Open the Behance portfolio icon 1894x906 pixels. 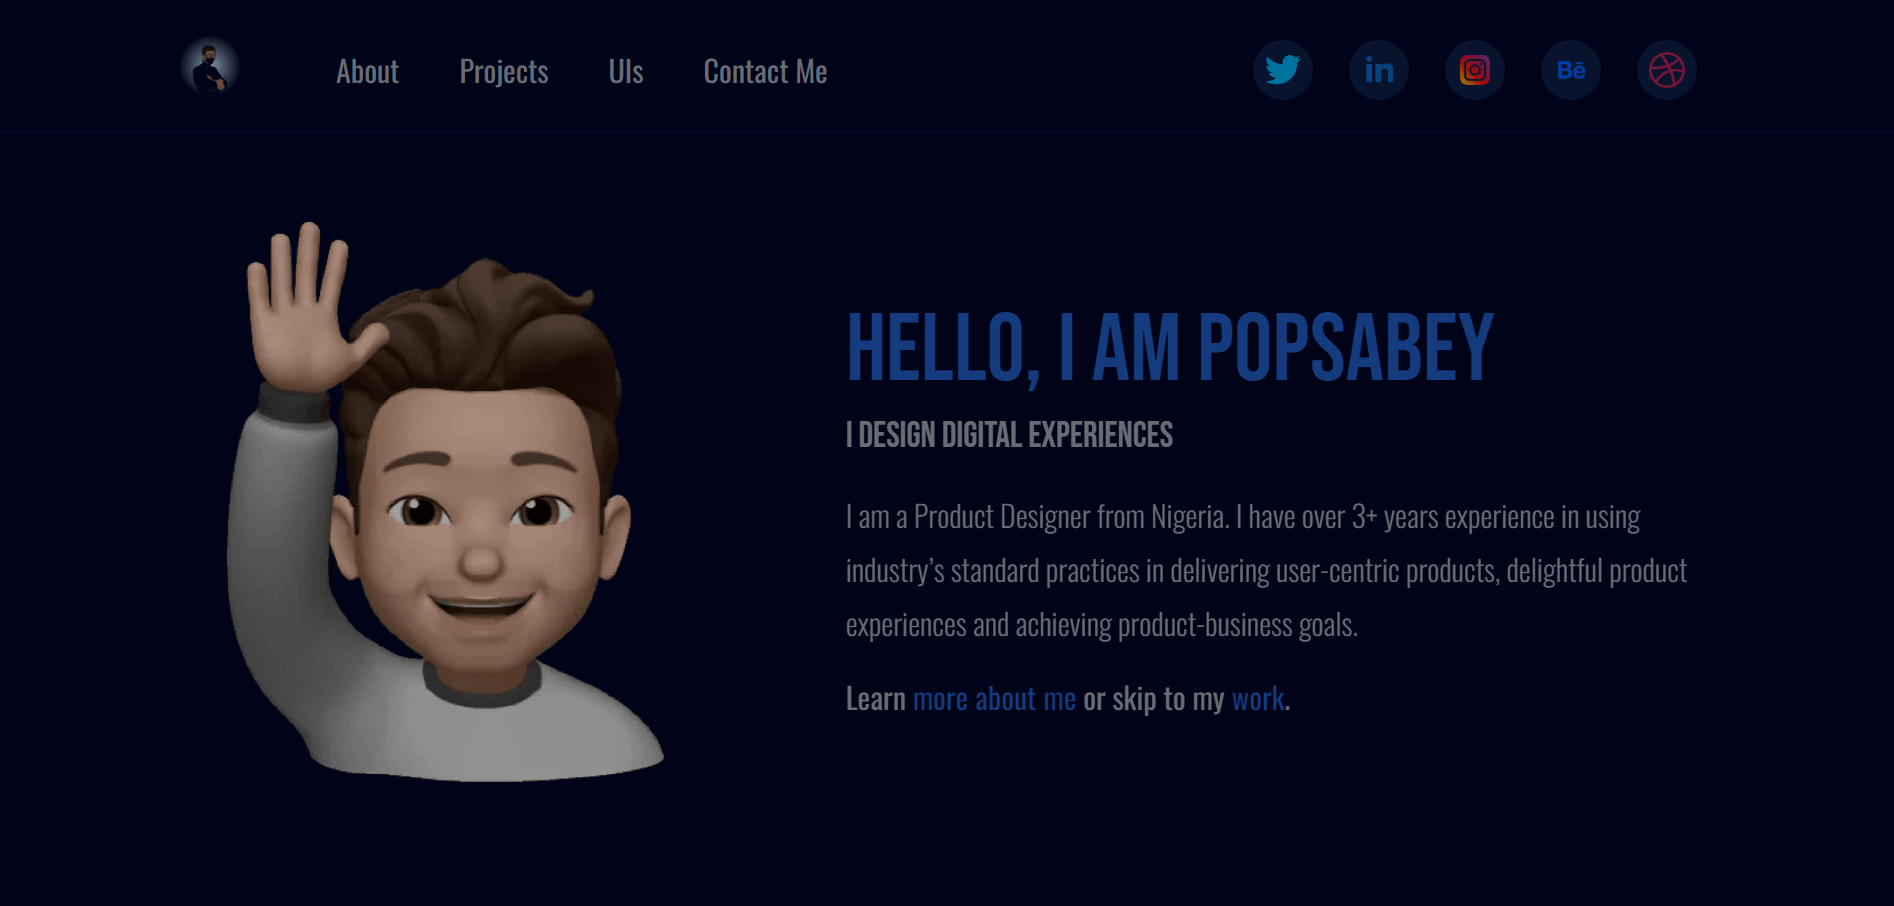[1571, 70]
